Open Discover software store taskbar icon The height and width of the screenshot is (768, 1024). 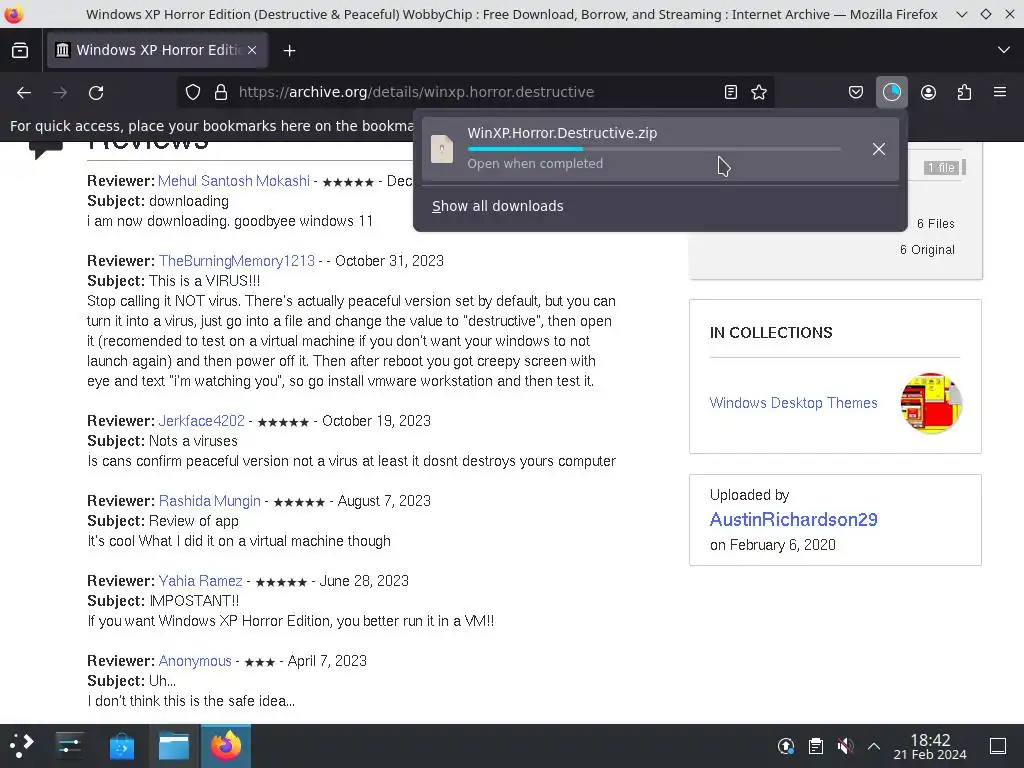[121, 745]
